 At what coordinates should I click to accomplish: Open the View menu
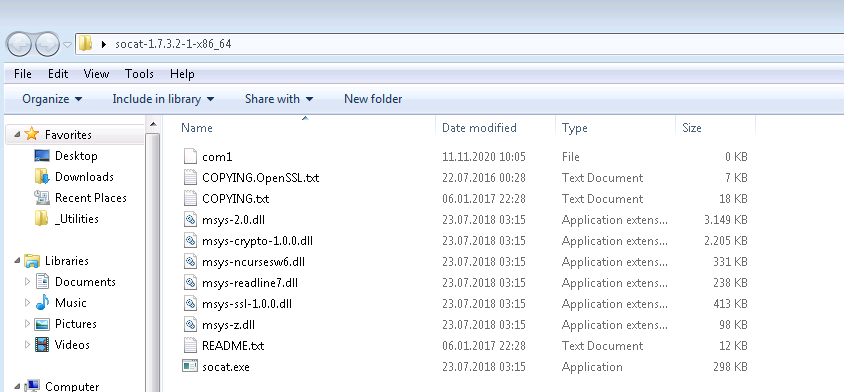[96, 74]
